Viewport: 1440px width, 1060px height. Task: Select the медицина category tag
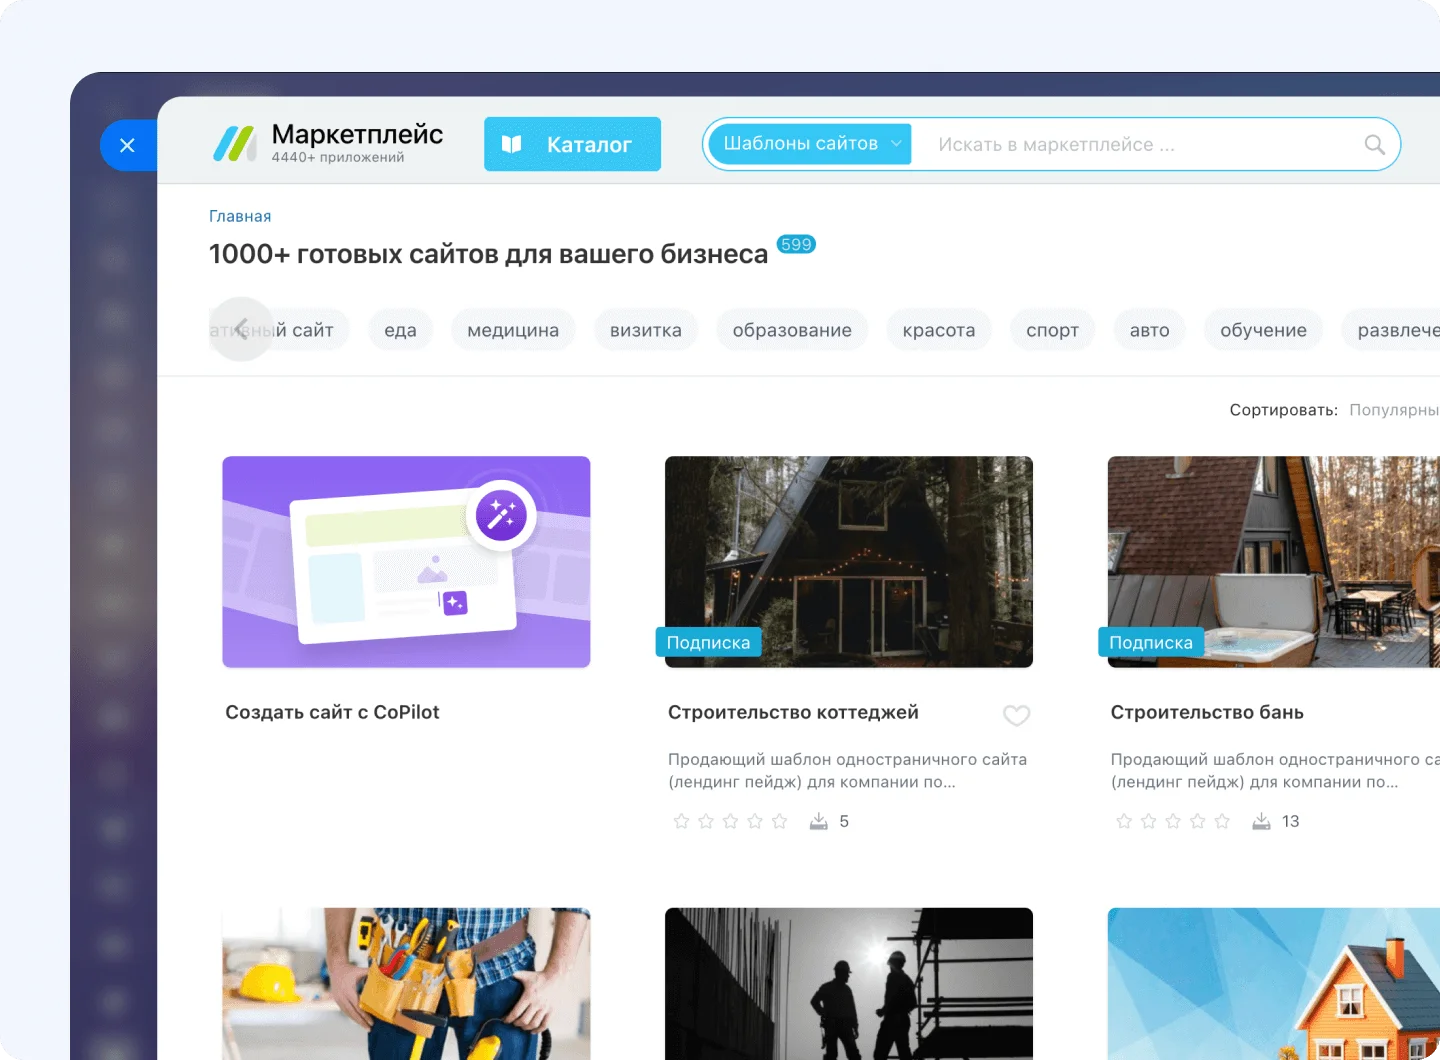click(x=513, y=330)
